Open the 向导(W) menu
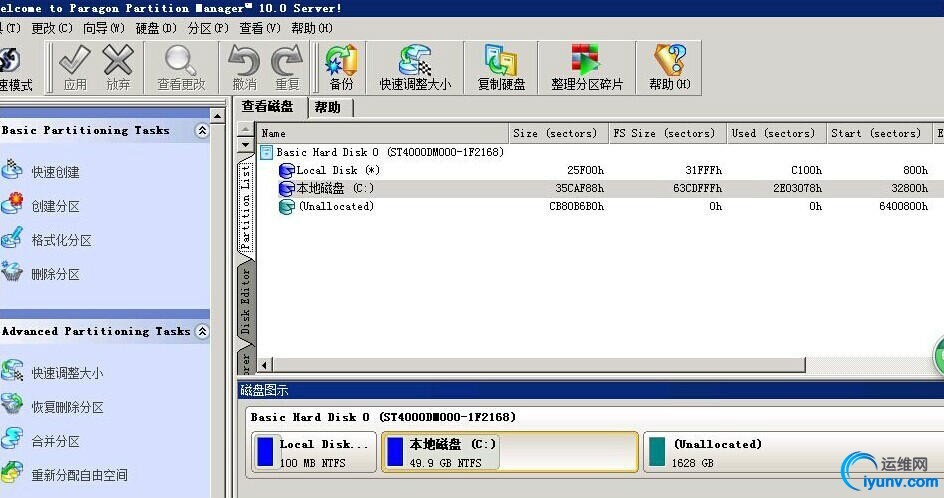 point(104,28)
